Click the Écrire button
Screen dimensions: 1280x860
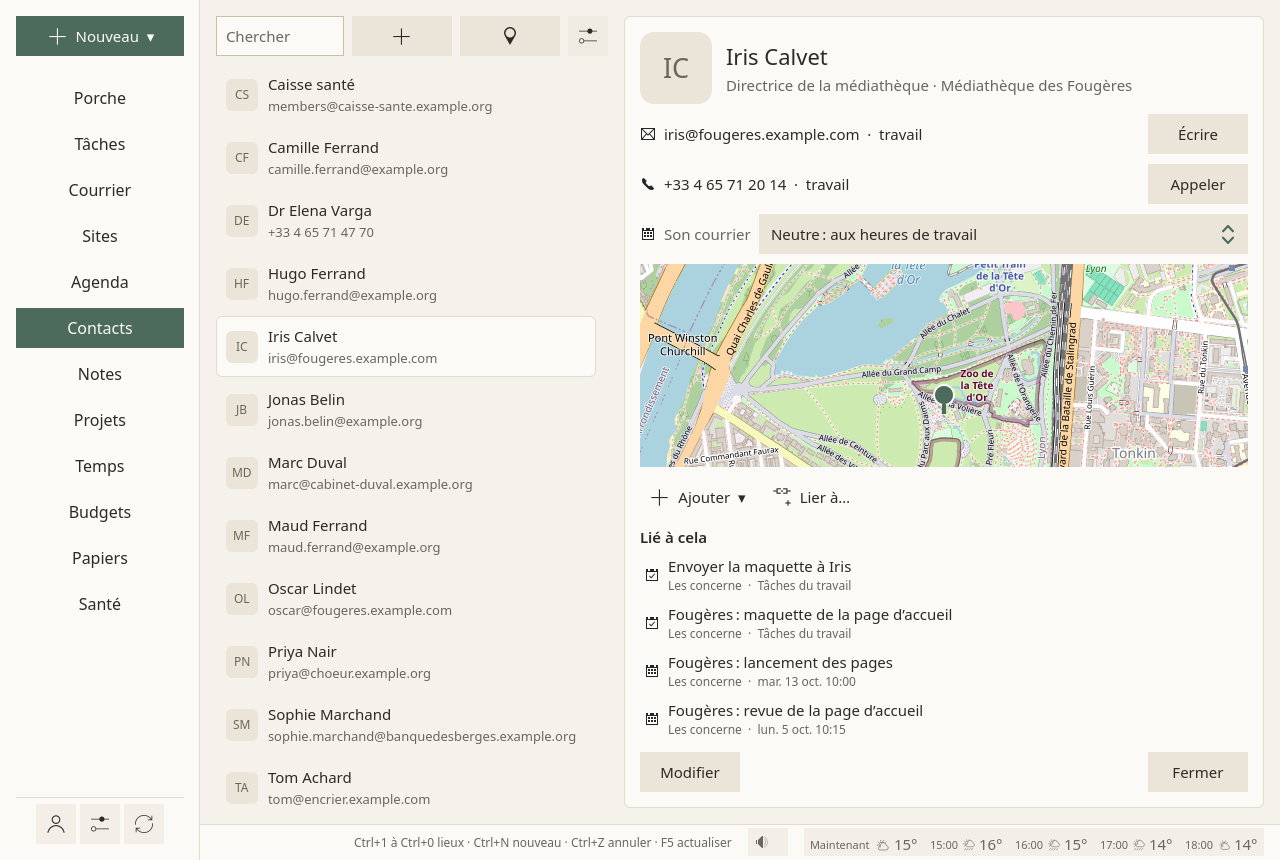[x=1198, y=134]
